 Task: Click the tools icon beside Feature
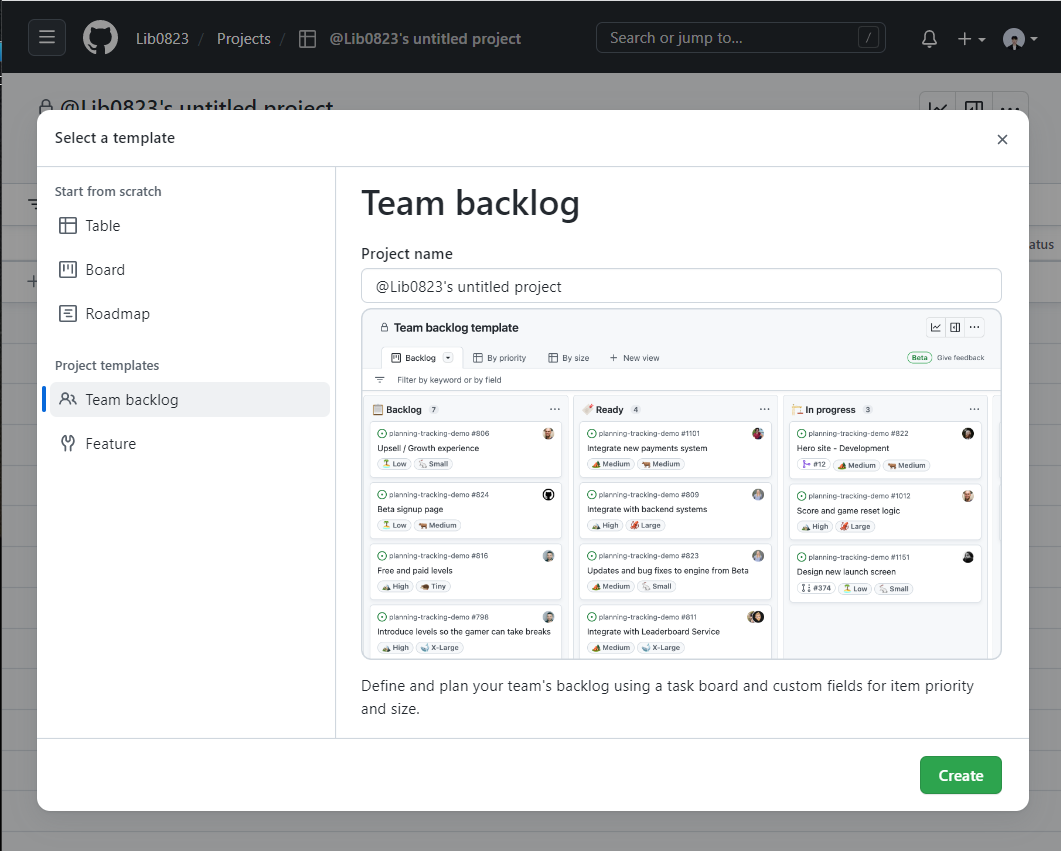point(68,443)
